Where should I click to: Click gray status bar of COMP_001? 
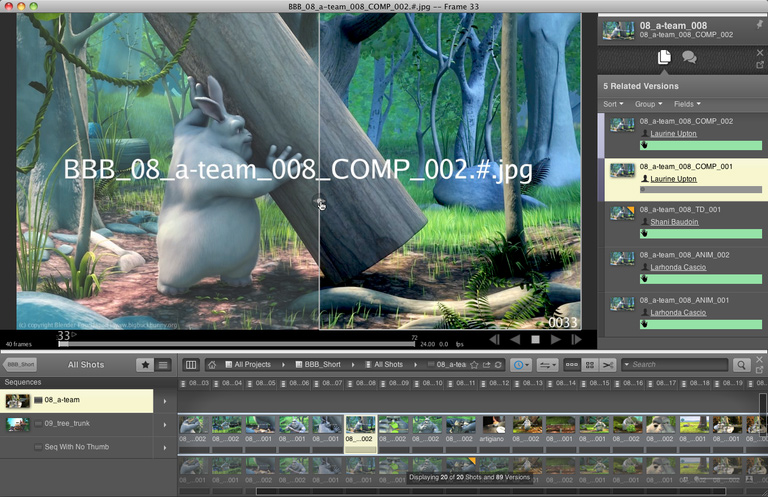[700, 189]
